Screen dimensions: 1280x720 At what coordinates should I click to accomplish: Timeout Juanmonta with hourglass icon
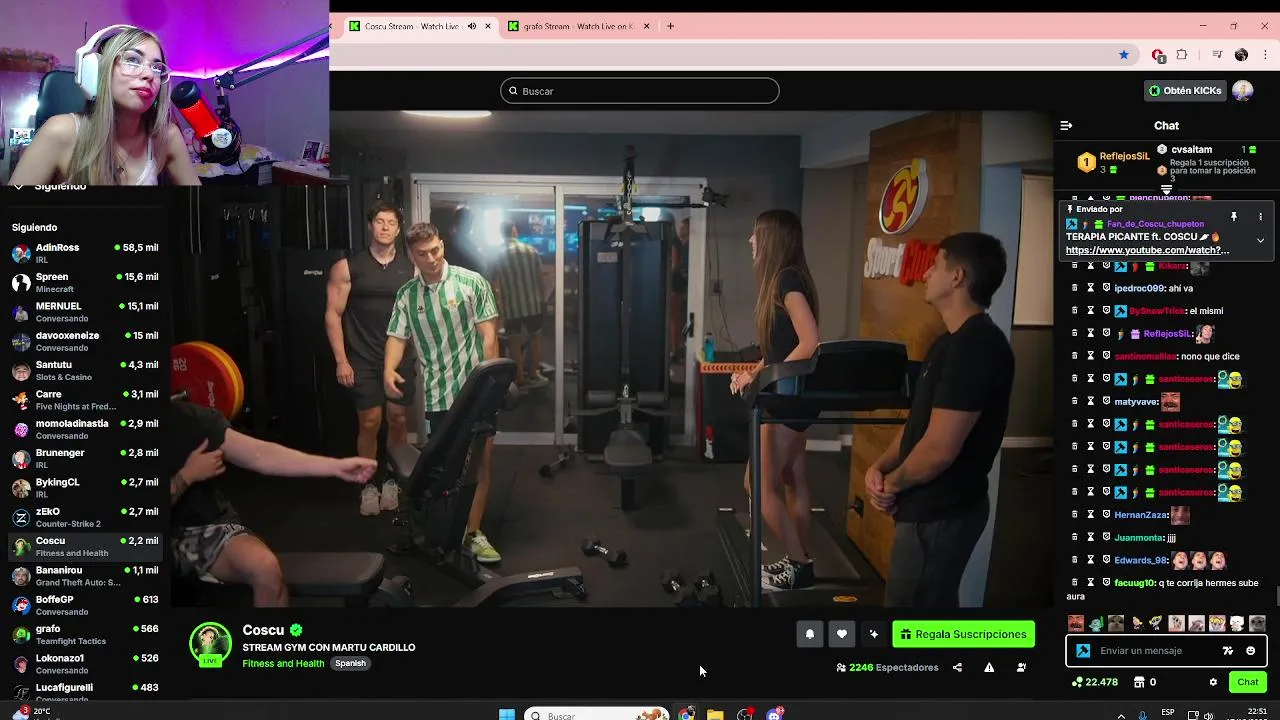point(1091,537)
